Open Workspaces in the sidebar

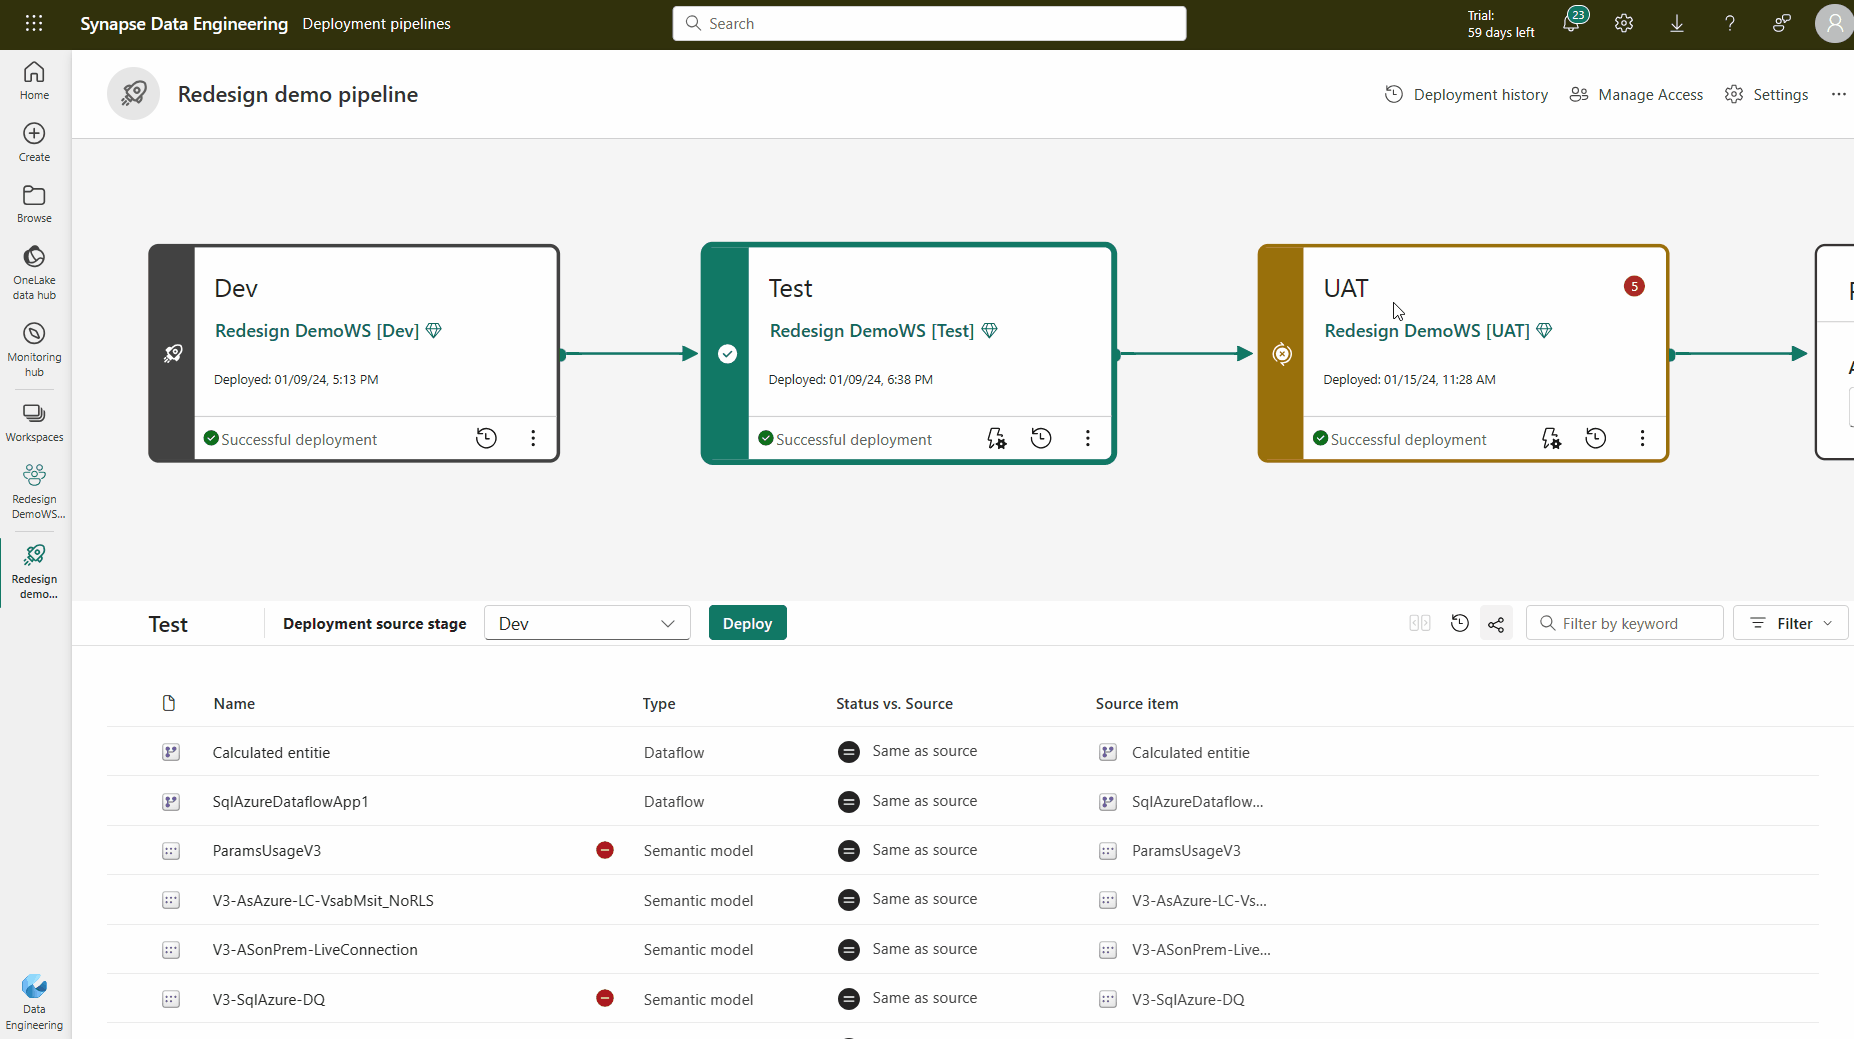(x=34, y=423)
